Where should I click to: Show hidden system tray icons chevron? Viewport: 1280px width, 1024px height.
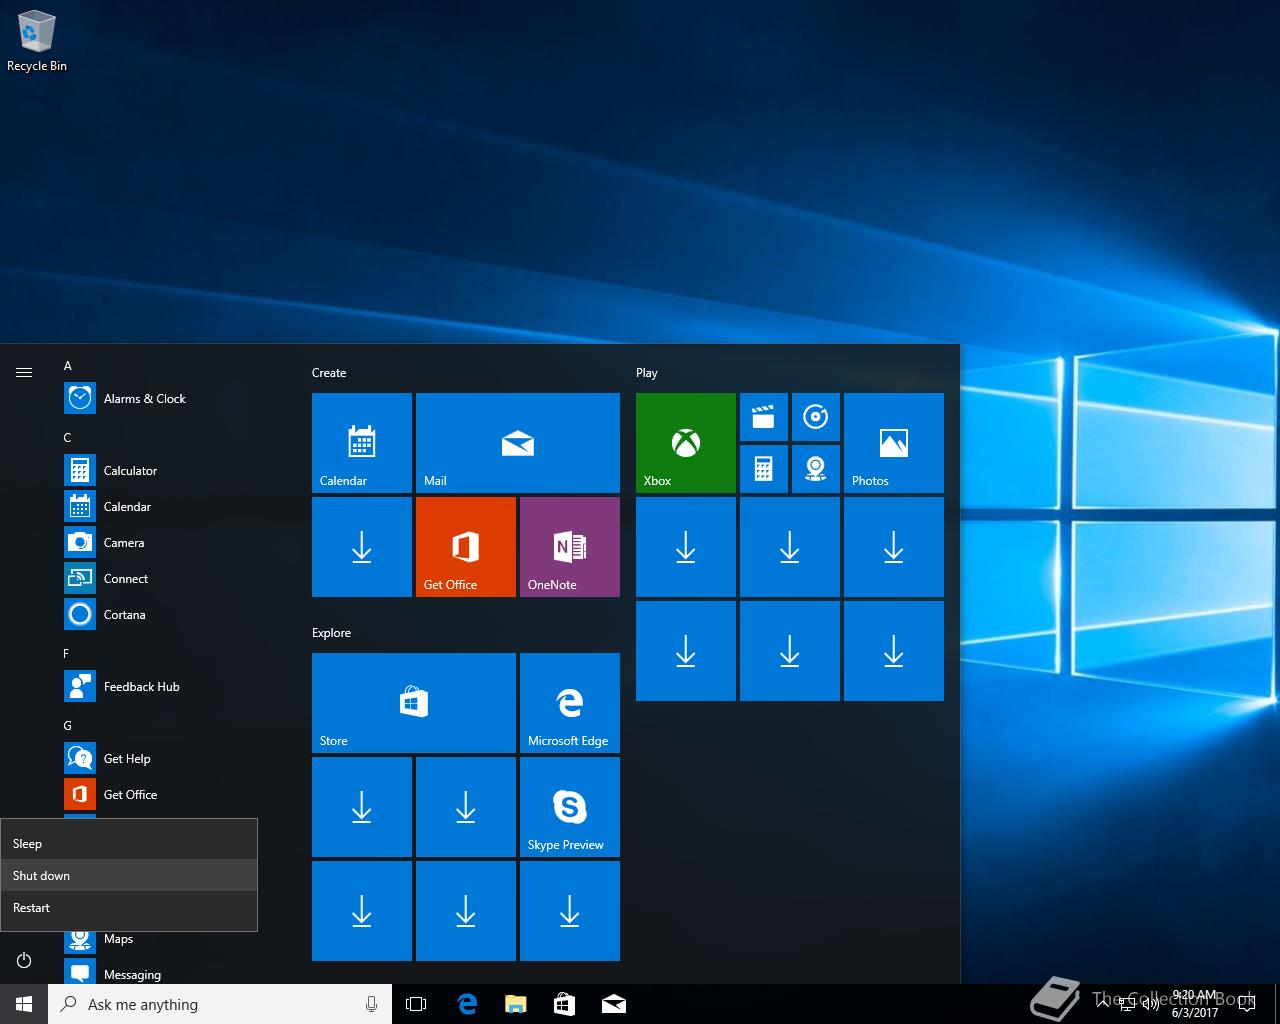pyautogui.click(x=1103, y=1004)
